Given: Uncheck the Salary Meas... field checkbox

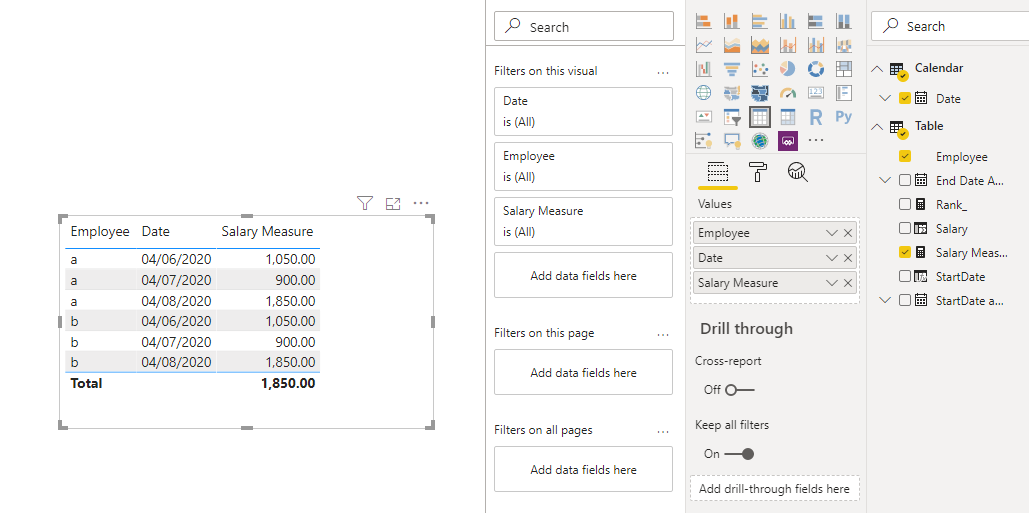Looking at the screenshot, I should 905,252.
